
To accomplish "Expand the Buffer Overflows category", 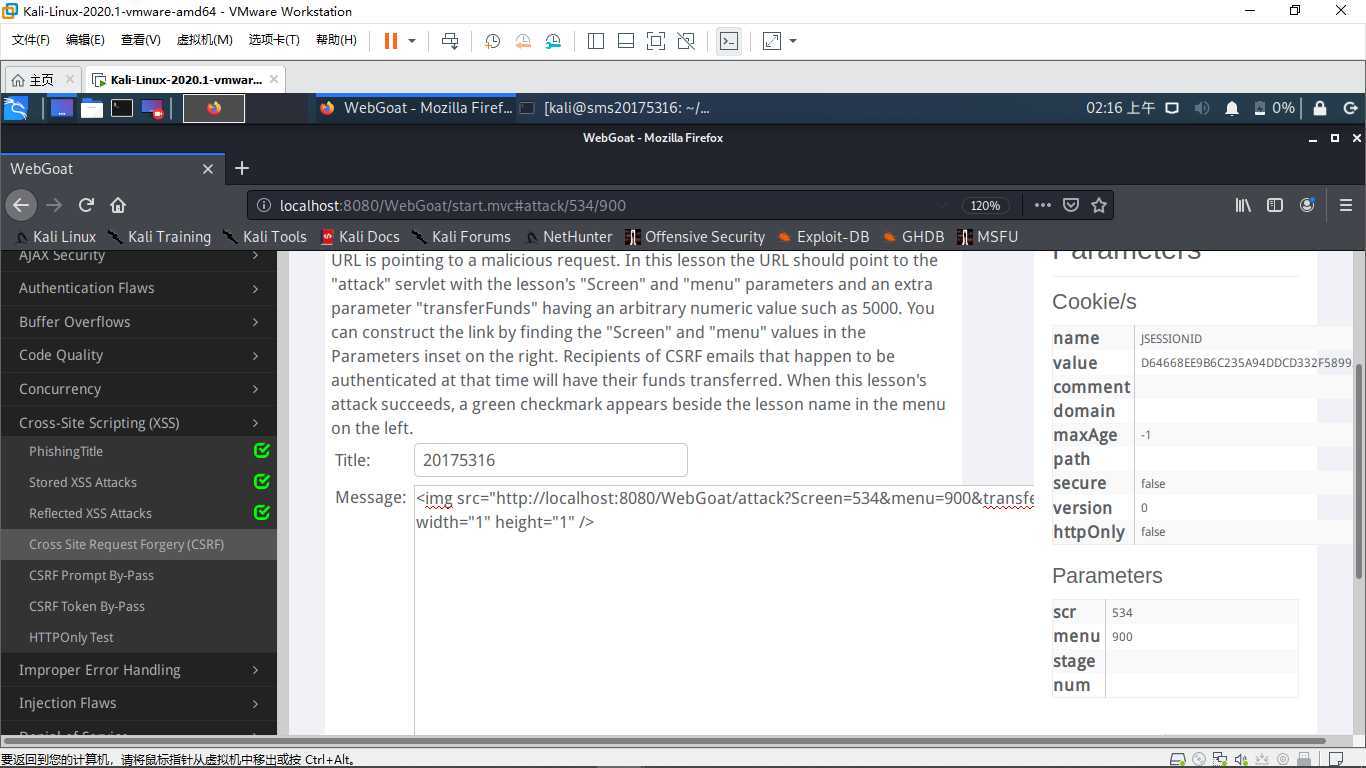I will click(138, 322).
